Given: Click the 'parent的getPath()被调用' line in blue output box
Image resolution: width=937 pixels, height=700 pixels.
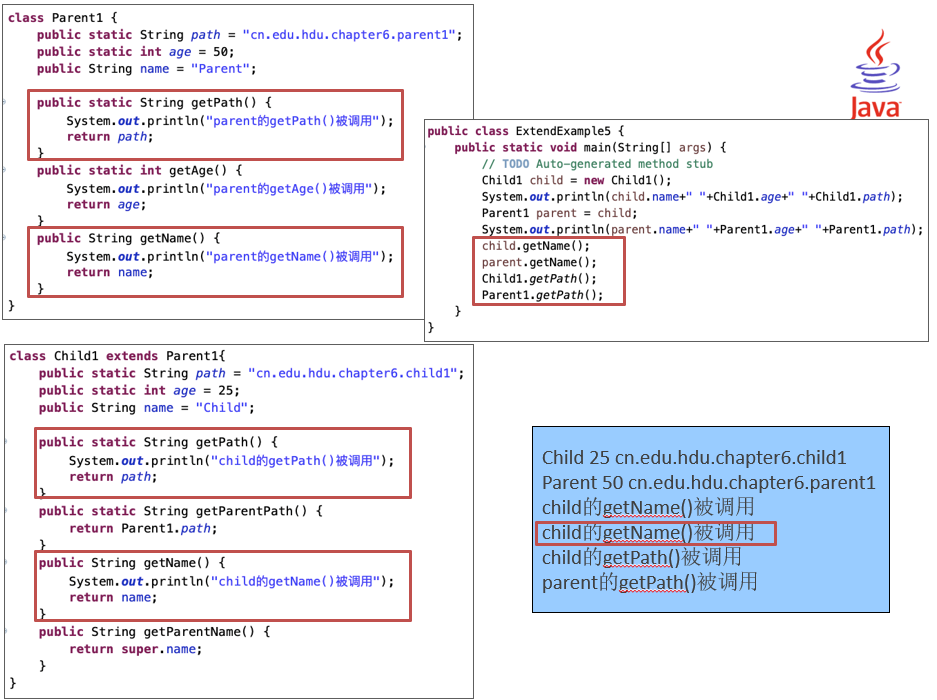Looking at the screenshot, I should [650, 582].
